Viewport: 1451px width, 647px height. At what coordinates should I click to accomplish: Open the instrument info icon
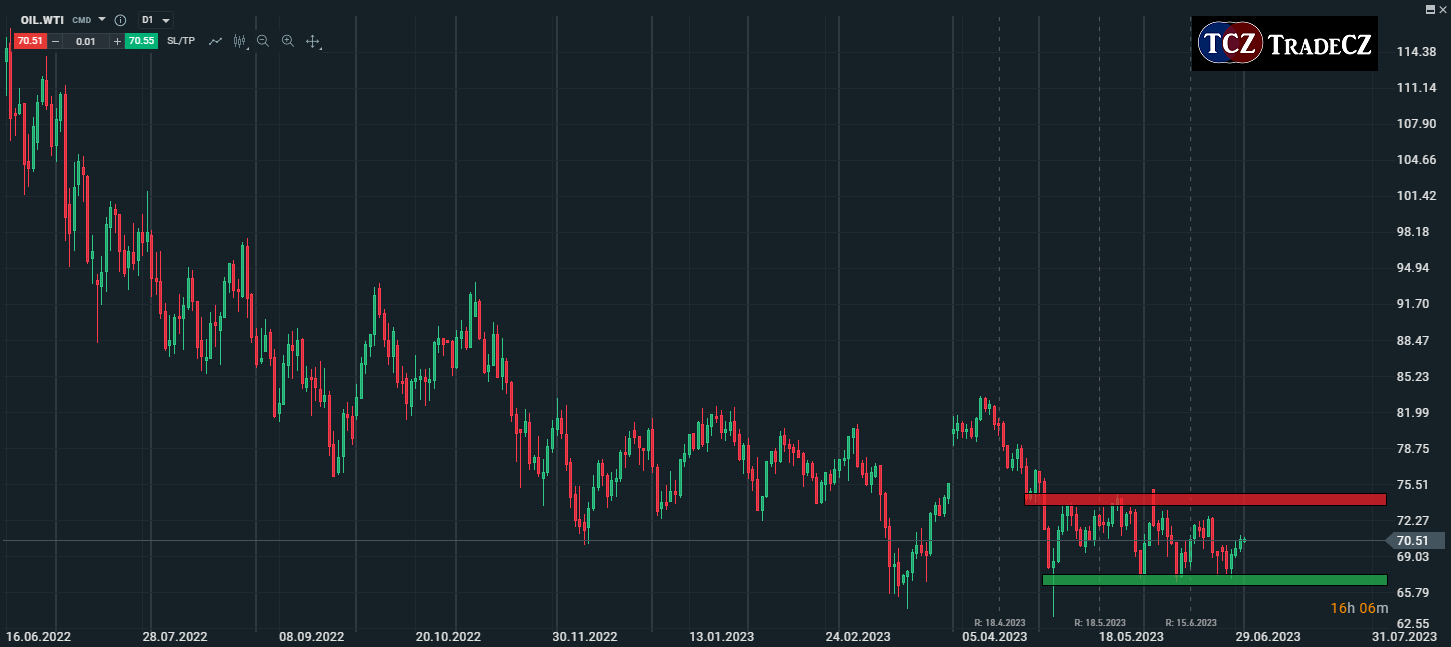click(120, 20)
